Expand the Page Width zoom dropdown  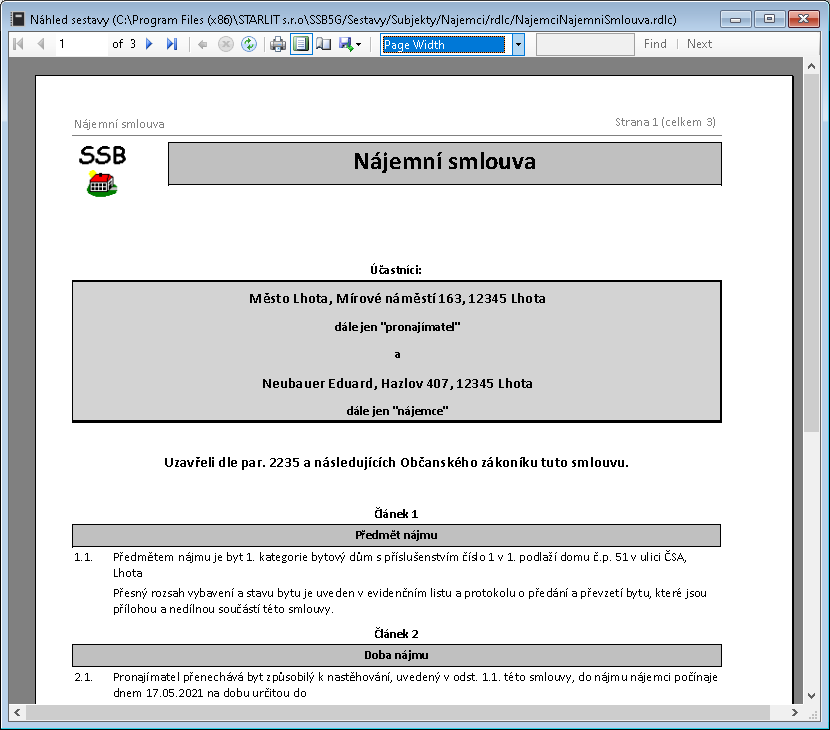[518, 44]
